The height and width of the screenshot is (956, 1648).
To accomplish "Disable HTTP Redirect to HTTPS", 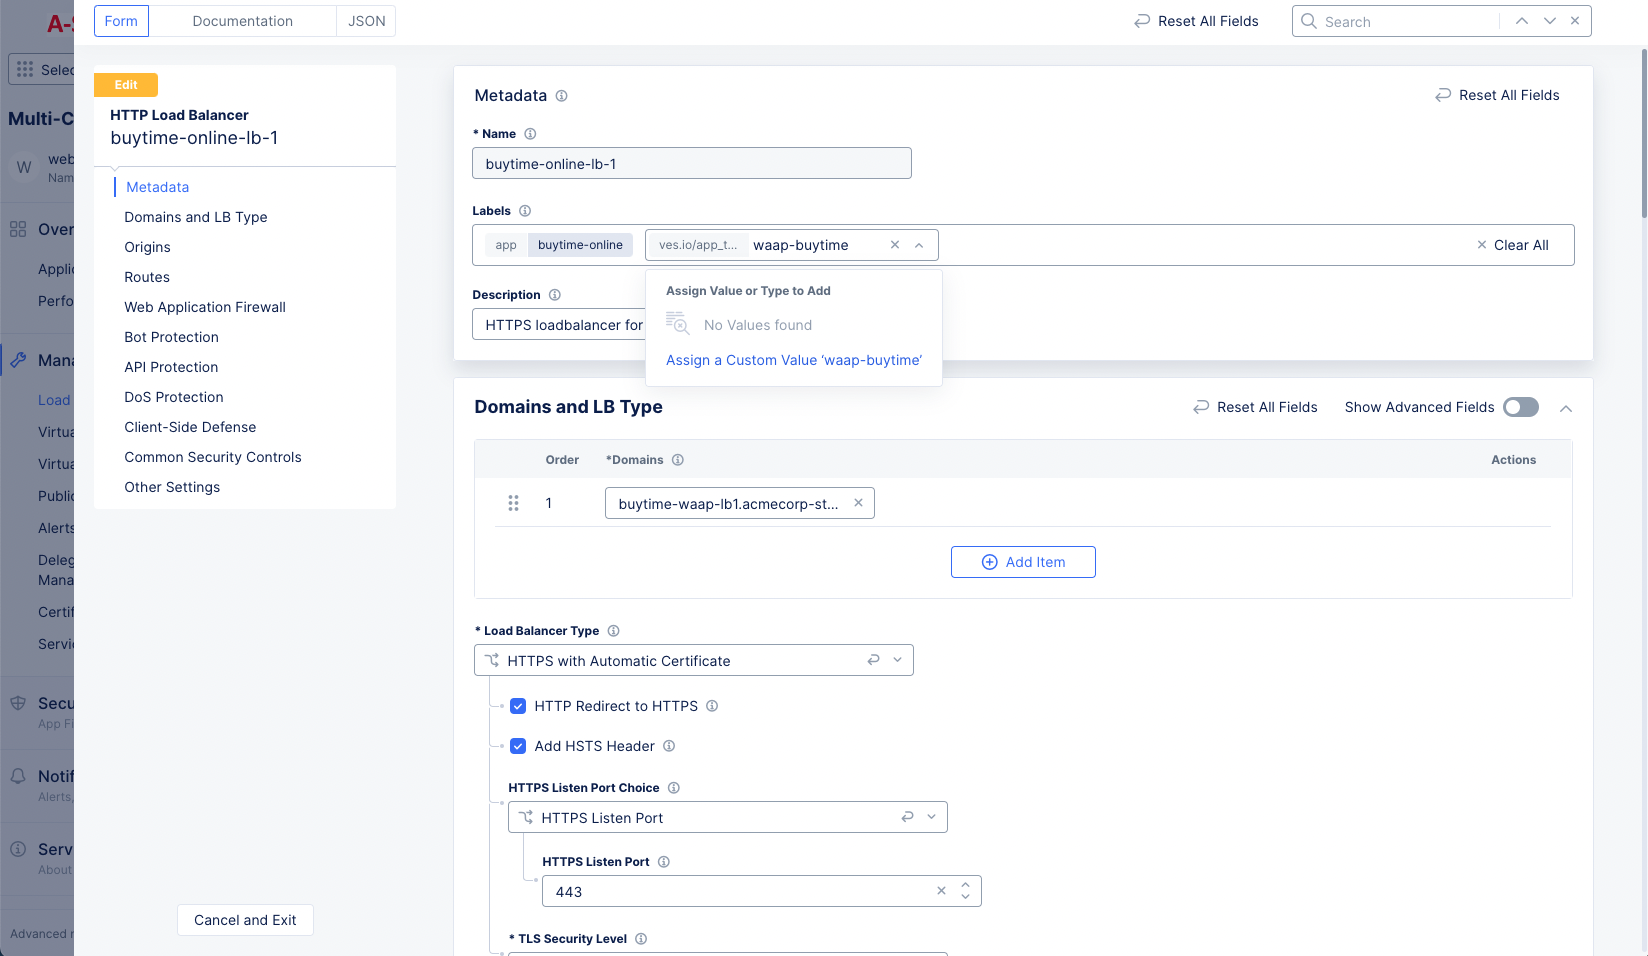I will point(518,706).
